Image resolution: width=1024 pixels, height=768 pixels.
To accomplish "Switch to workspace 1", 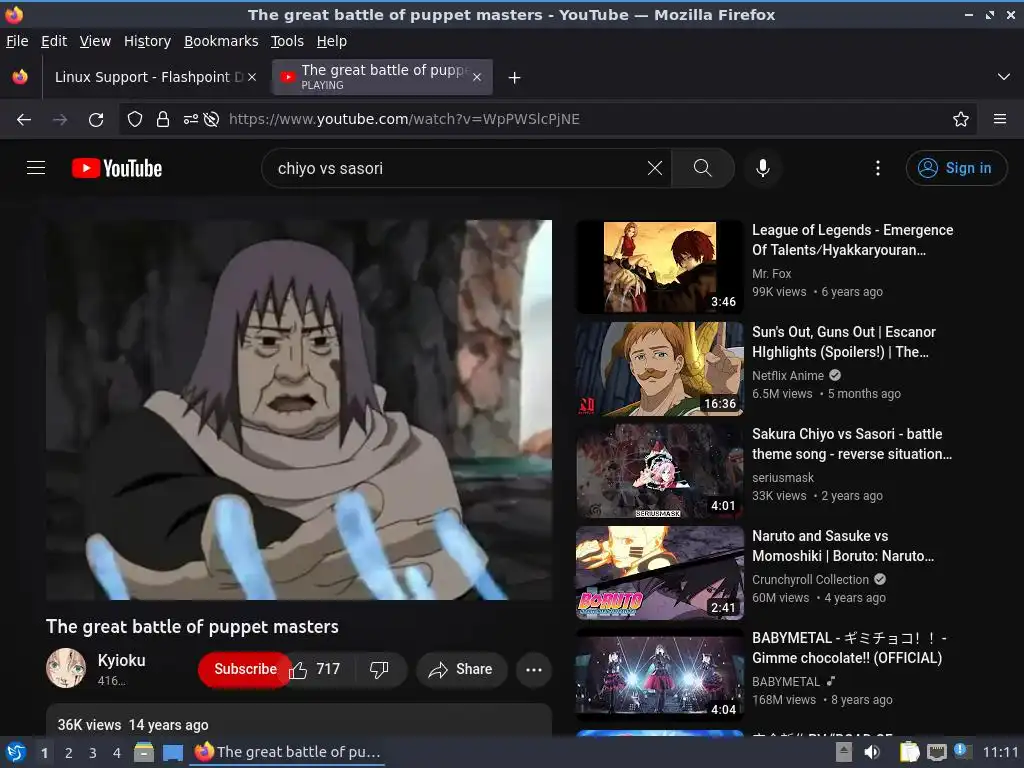I will tap(44, 753).
